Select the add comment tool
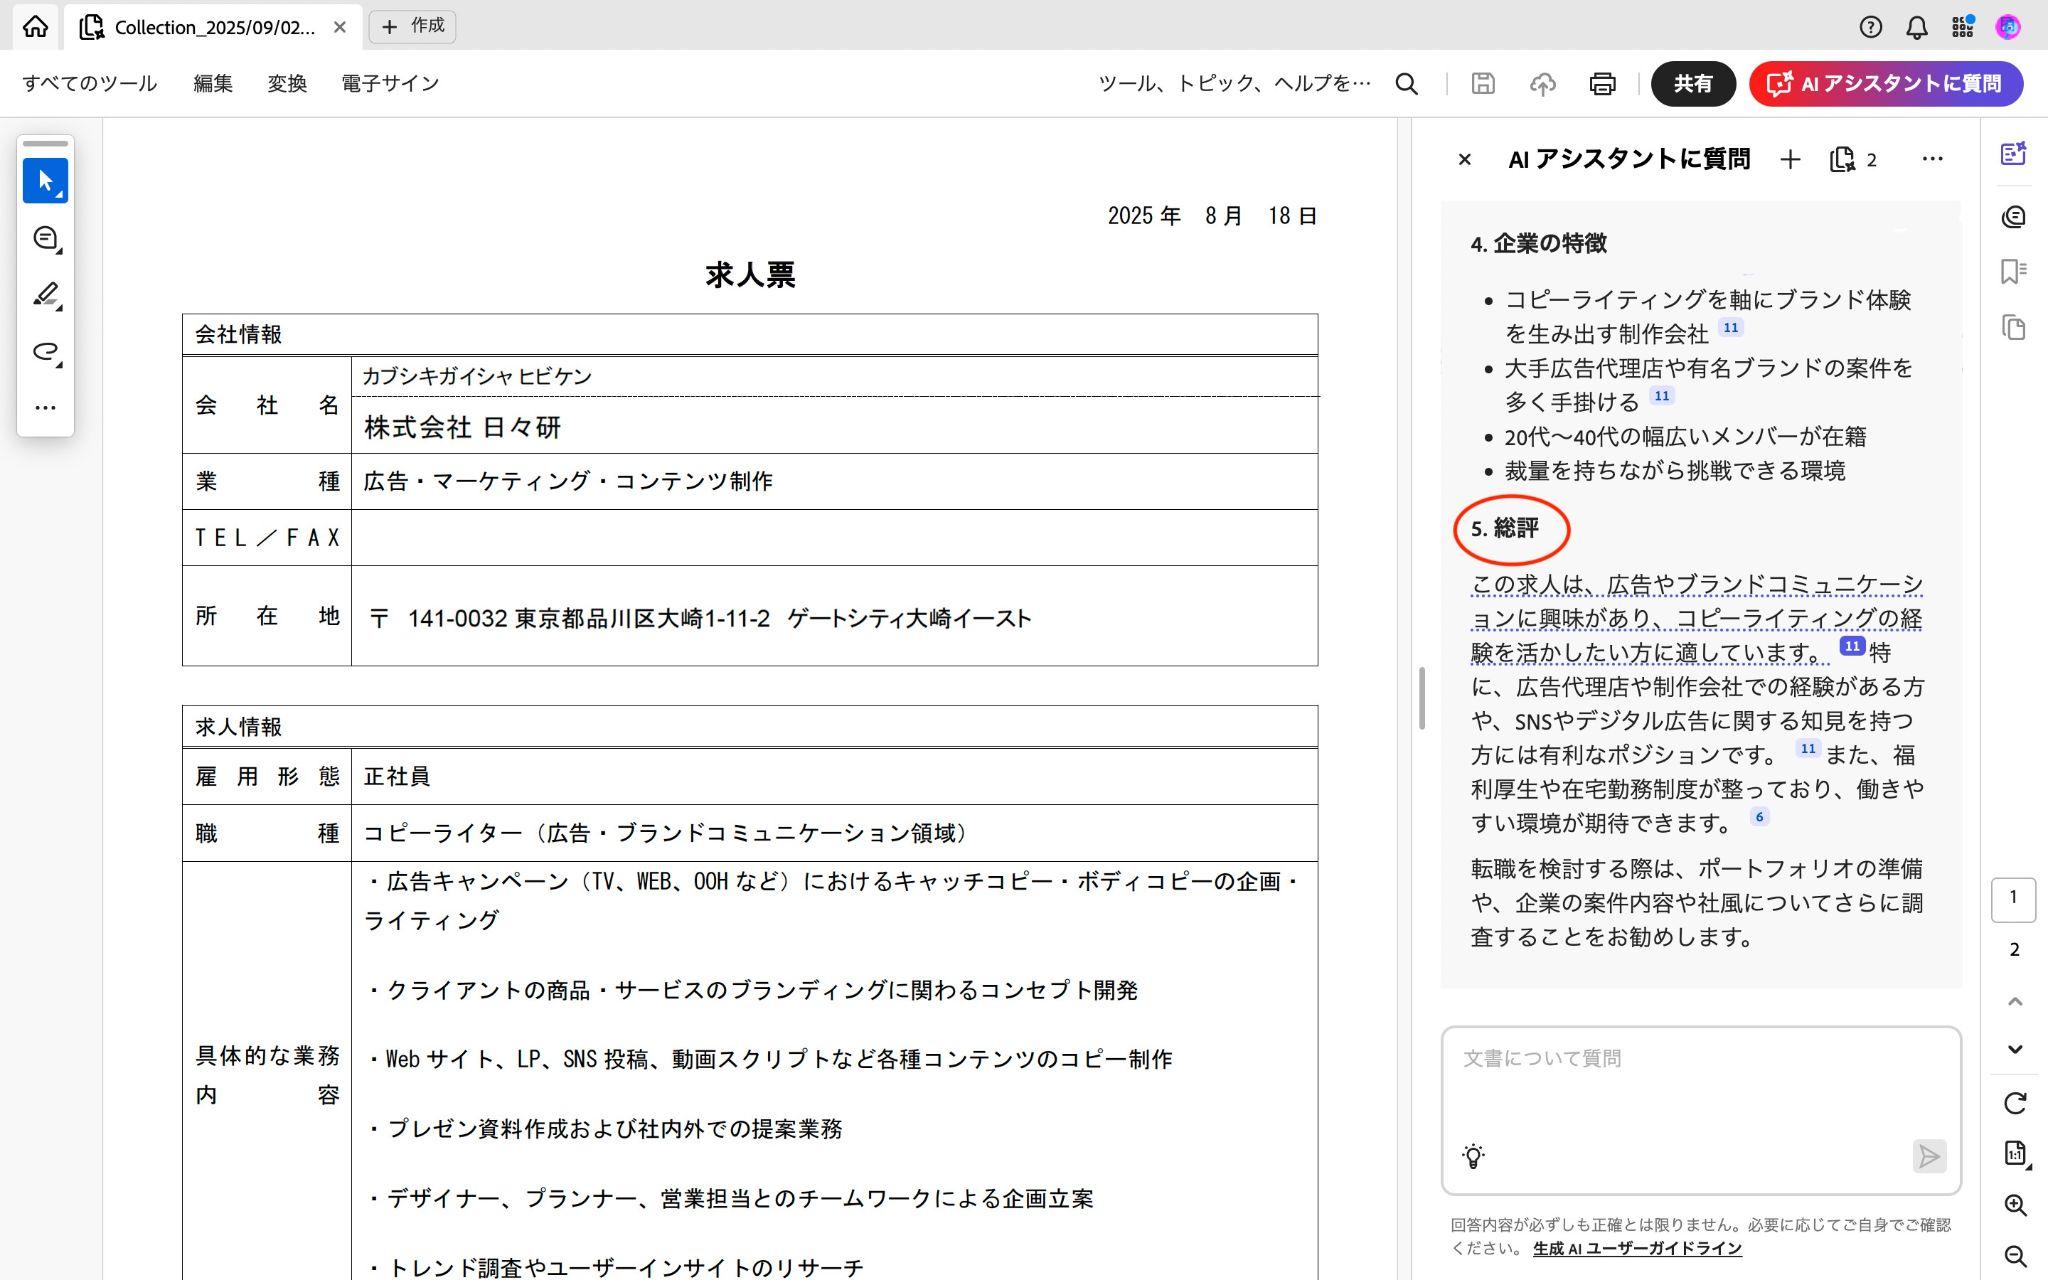 45,238
